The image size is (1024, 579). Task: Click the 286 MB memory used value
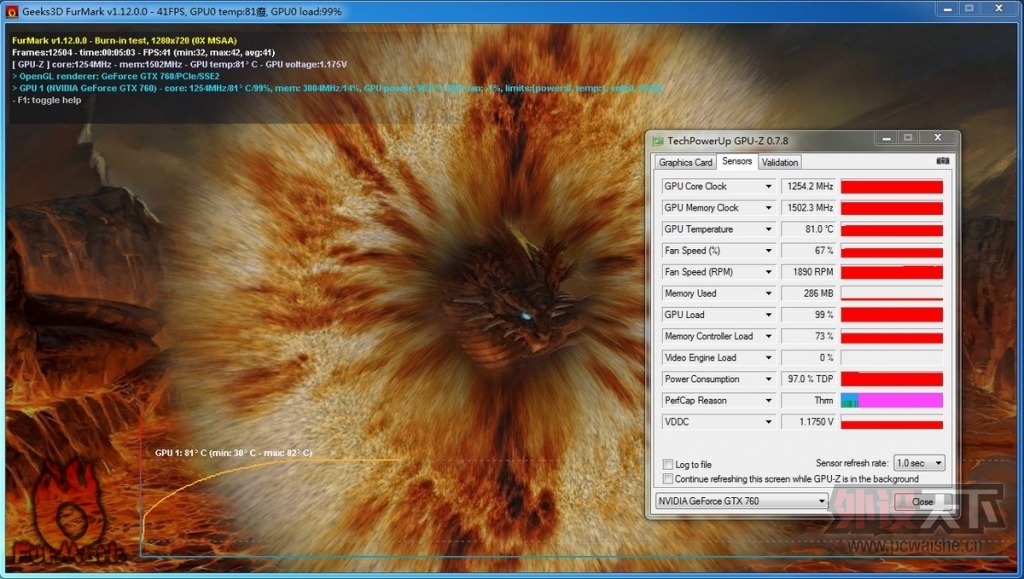tap(808, 294)
